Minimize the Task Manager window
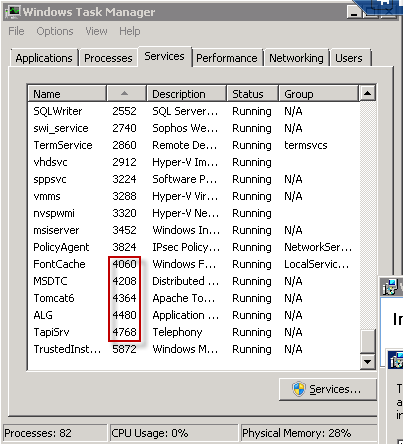The width and height of the screenshot is (403, 444). (354, 13)
